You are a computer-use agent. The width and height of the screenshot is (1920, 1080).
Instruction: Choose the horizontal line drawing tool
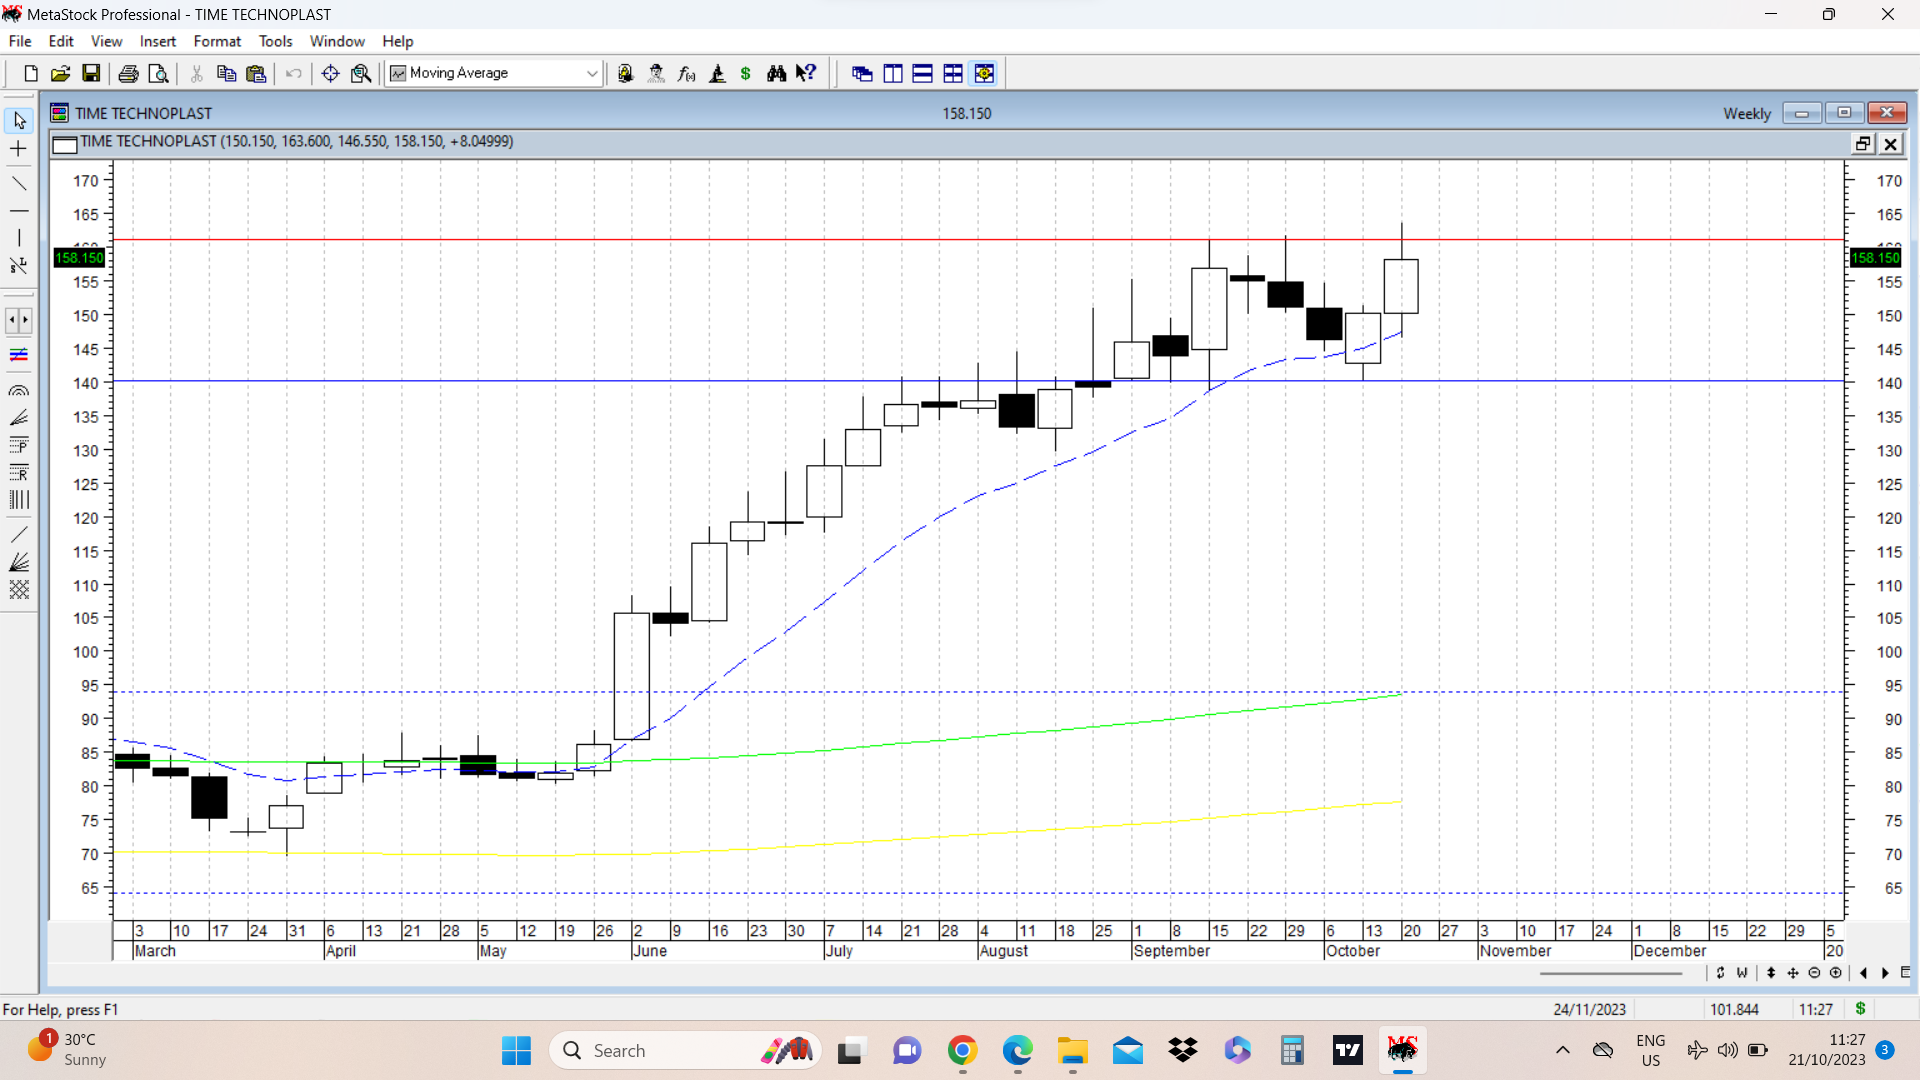[19, 211]
